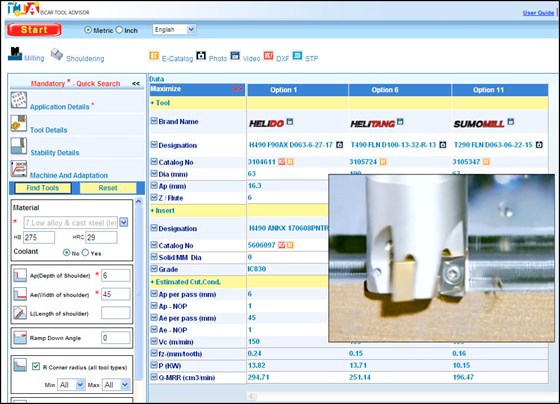Screen dimensions: 560x404
Task: Click photo icon beside H490 F90AX designation
Action: coord(340,145)
